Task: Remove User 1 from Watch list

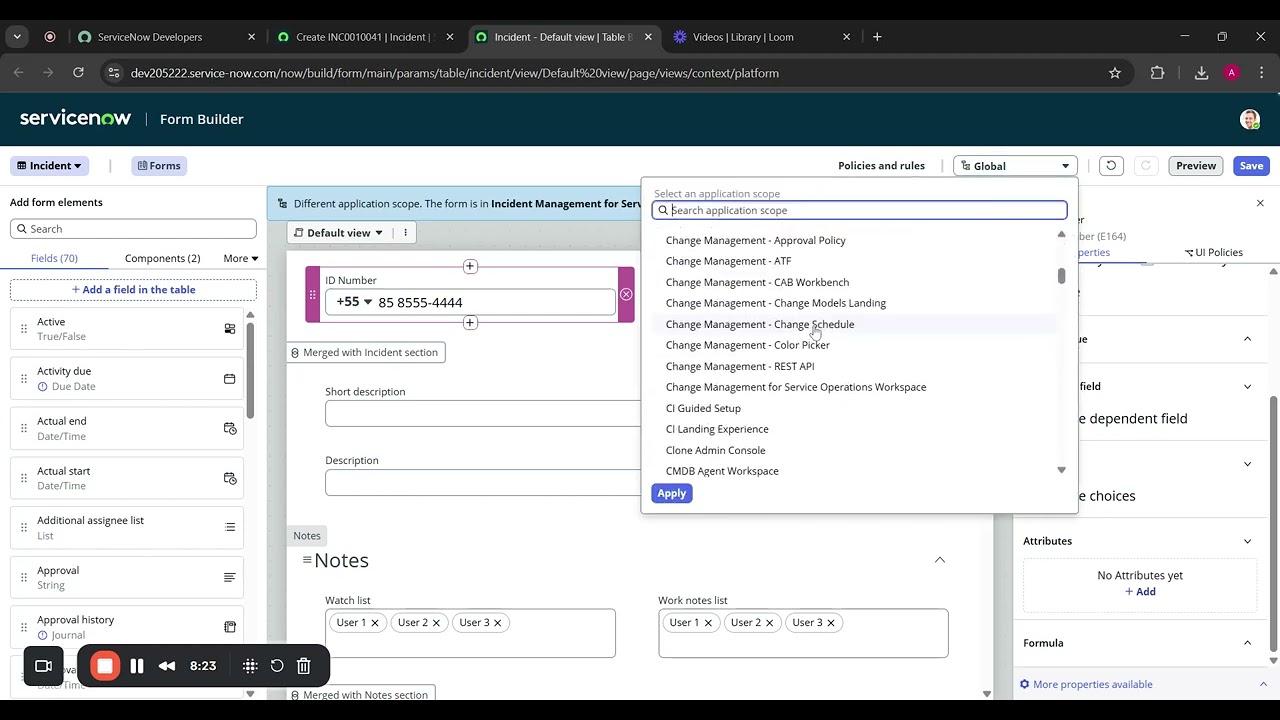Action: 375,623
